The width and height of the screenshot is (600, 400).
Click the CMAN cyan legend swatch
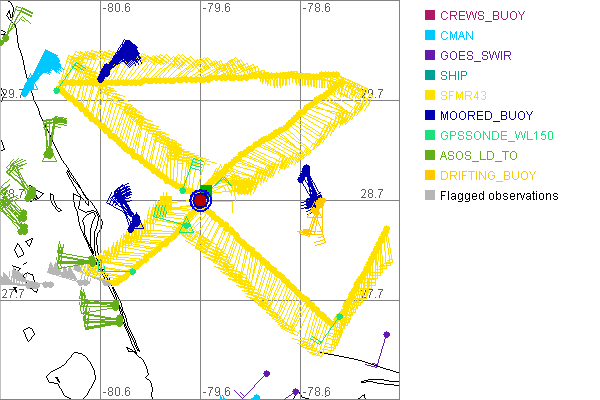point(431,36)
